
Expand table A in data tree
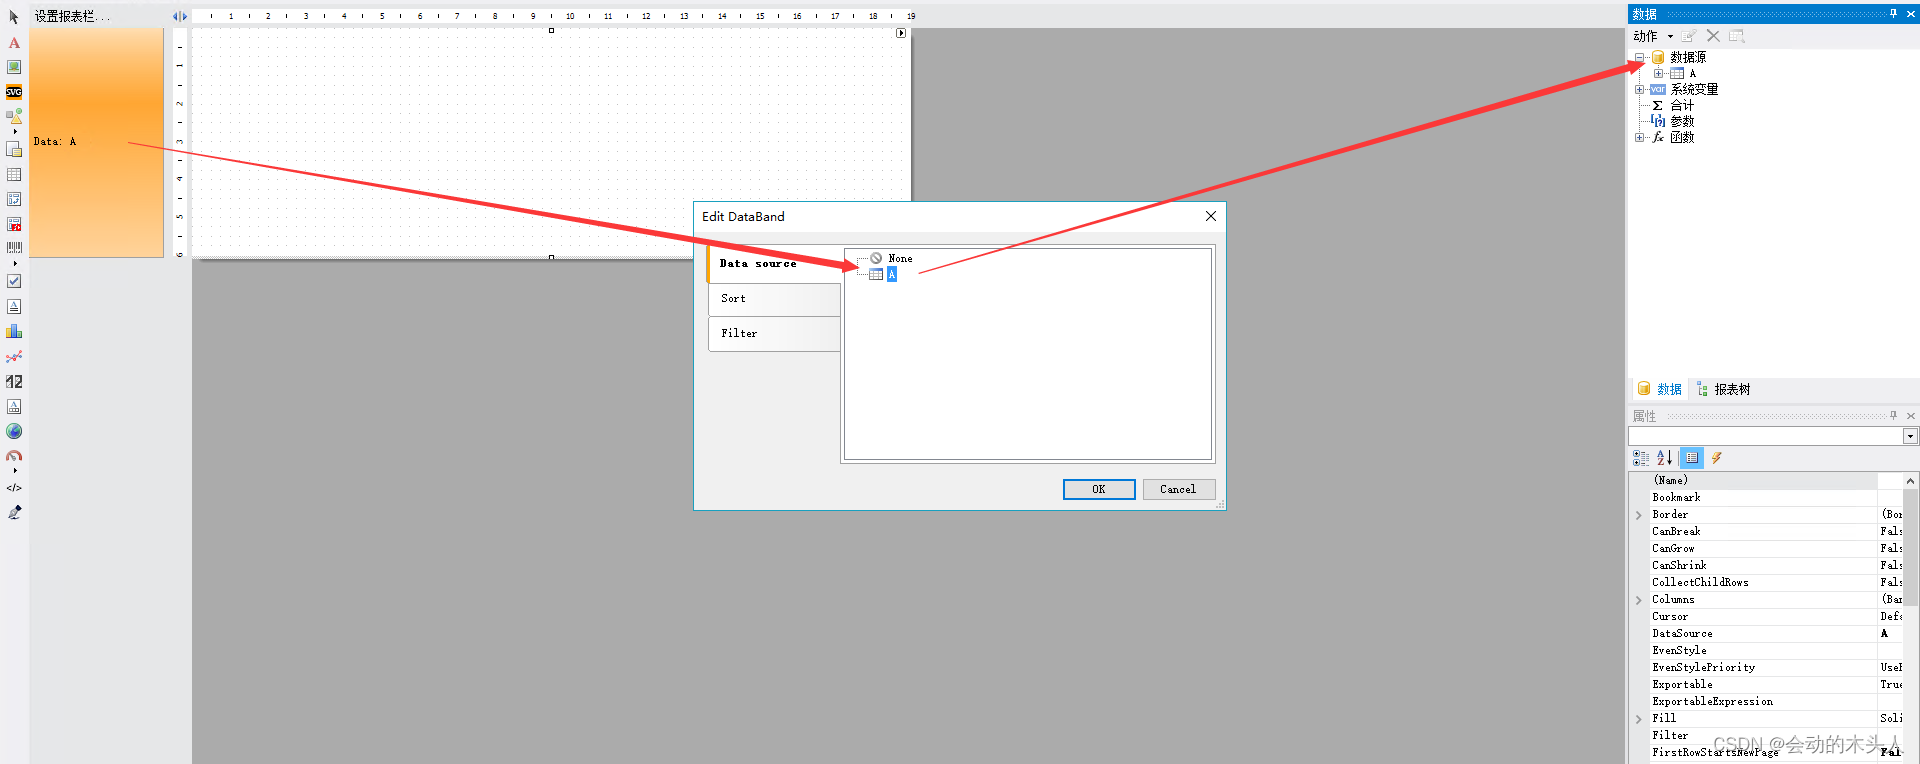point(1658,73)
